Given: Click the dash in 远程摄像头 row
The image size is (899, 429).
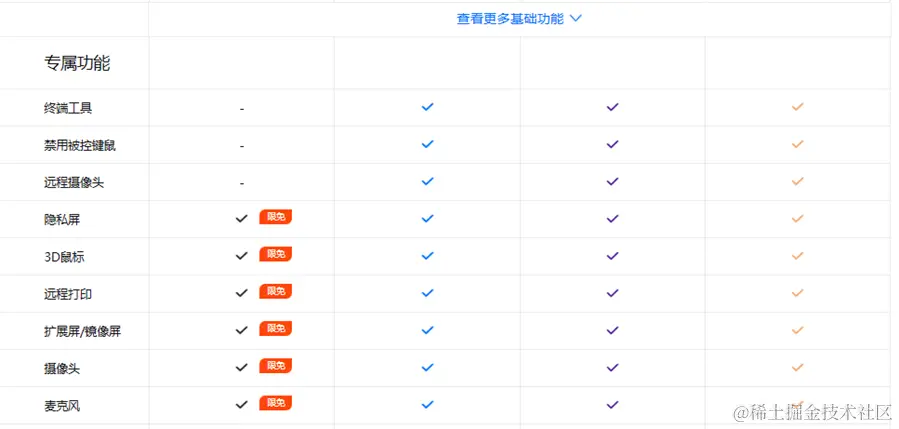Looking at the screenshot, I should tap(242, 184).
